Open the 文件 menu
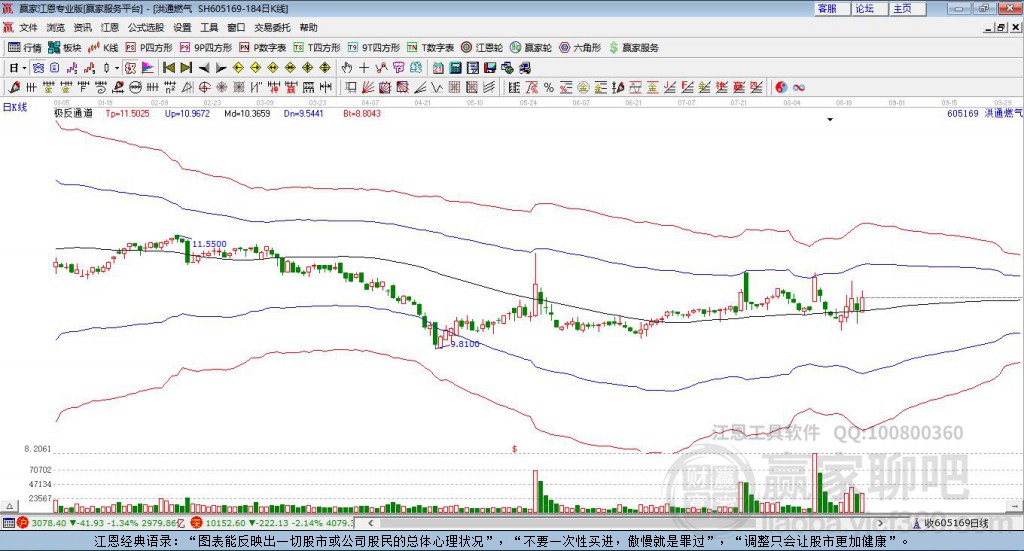The width and height of the screenshot is (1024, 551). (x=28, y=27)
